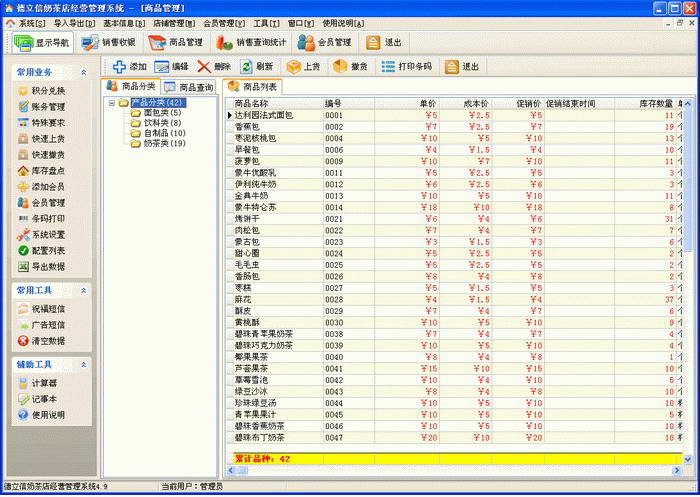Open the 店铺管理 menu
Viewport: 700px width, 497px height.
click(x=174, y=23)
